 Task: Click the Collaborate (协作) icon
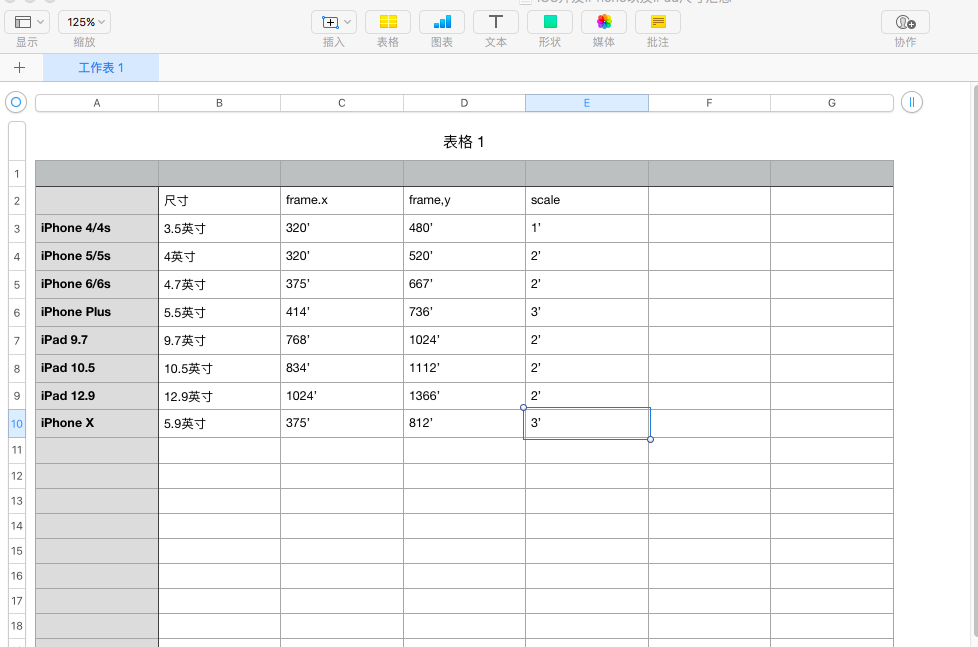(x=905, y=22)
